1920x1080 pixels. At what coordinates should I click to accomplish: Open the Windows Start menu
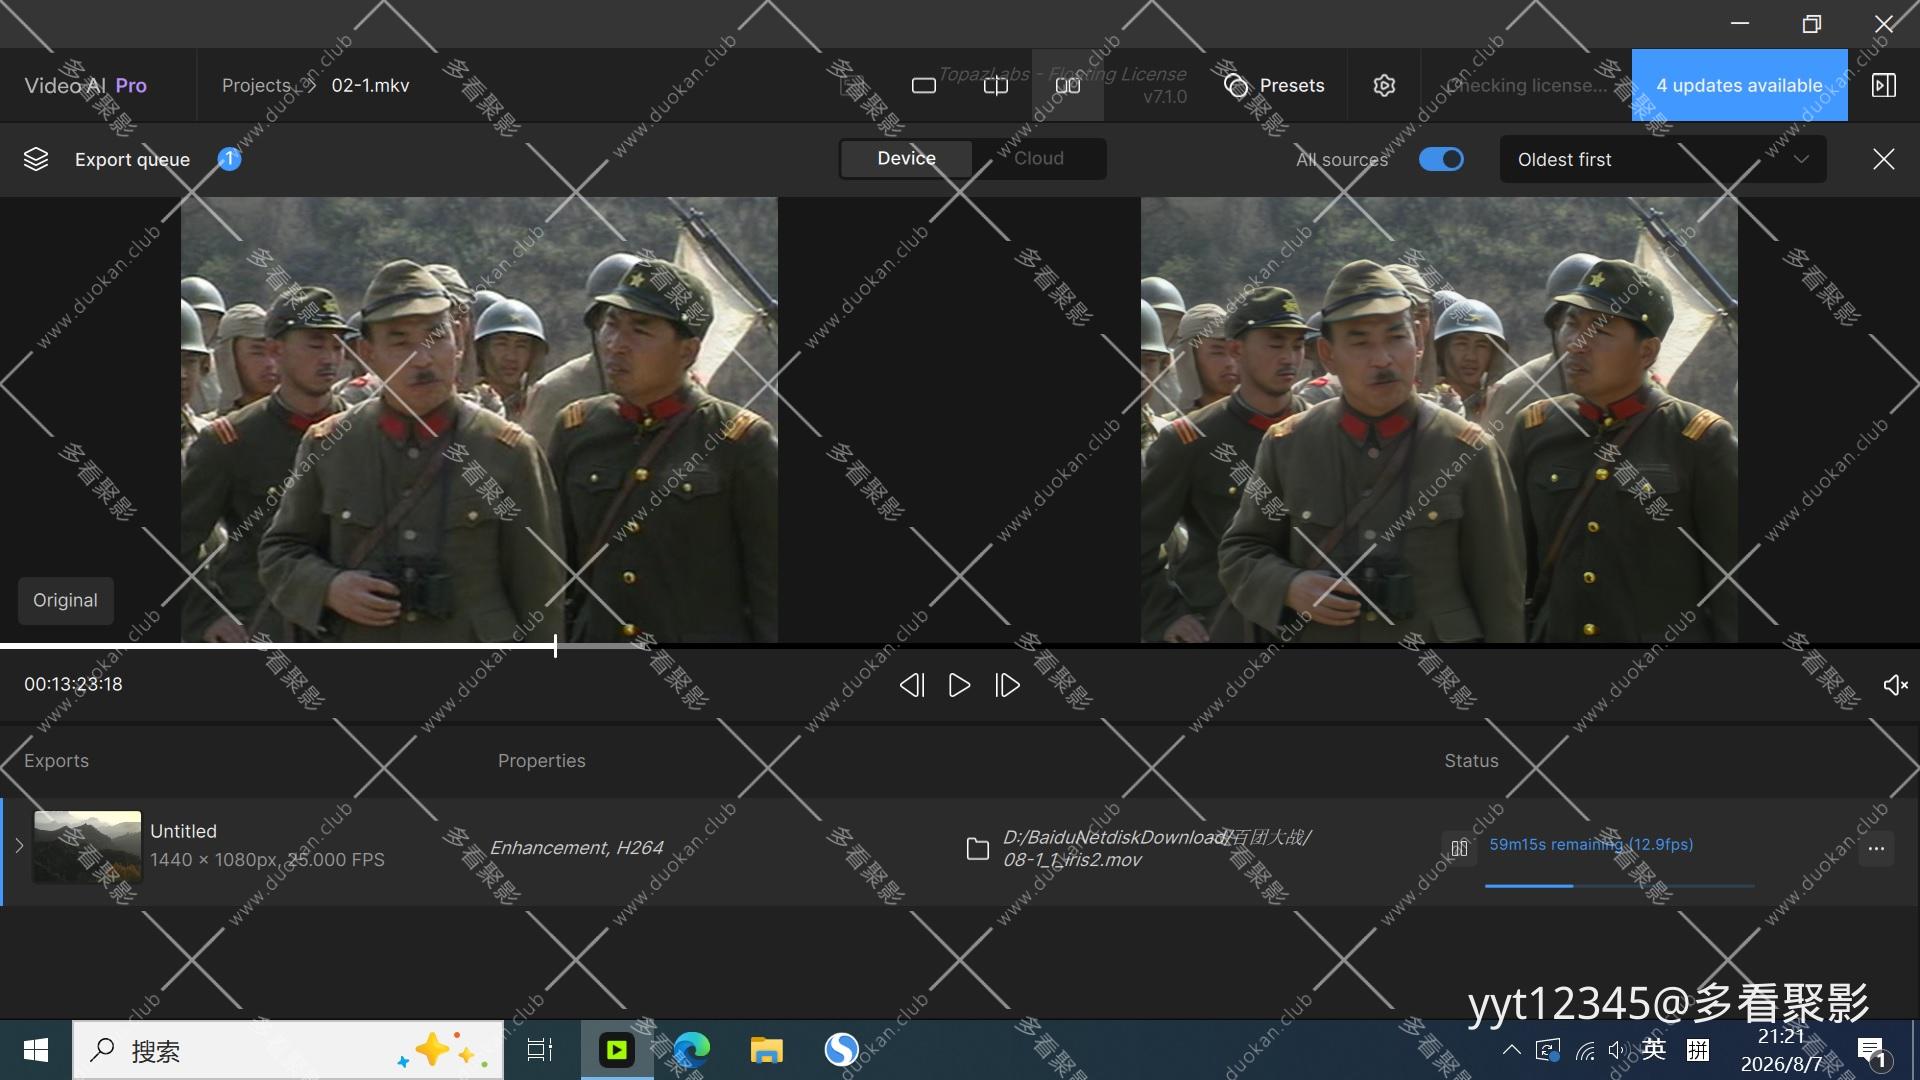coord(36,1050)
